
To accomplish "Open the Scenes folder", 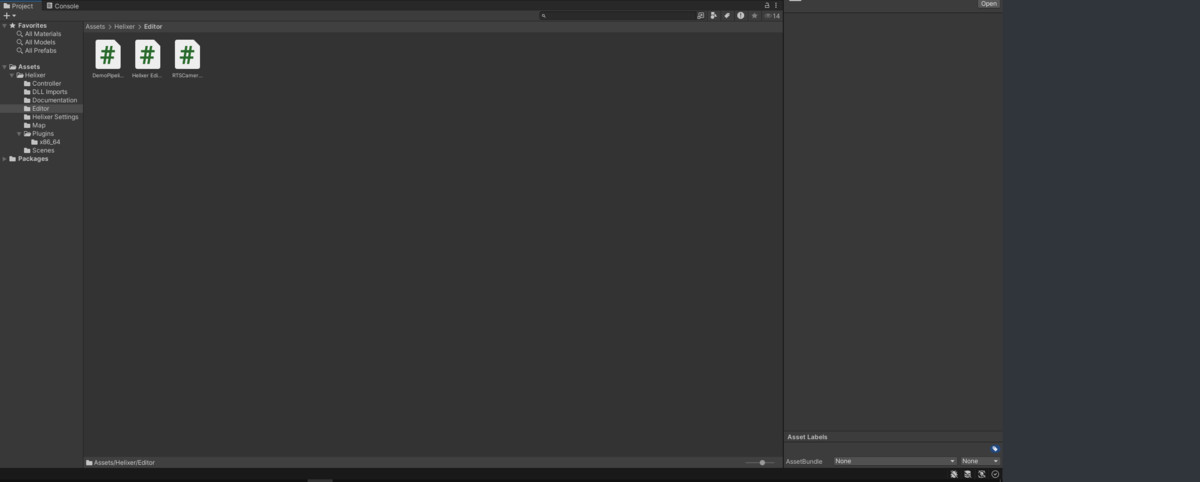I will point(39,150).
